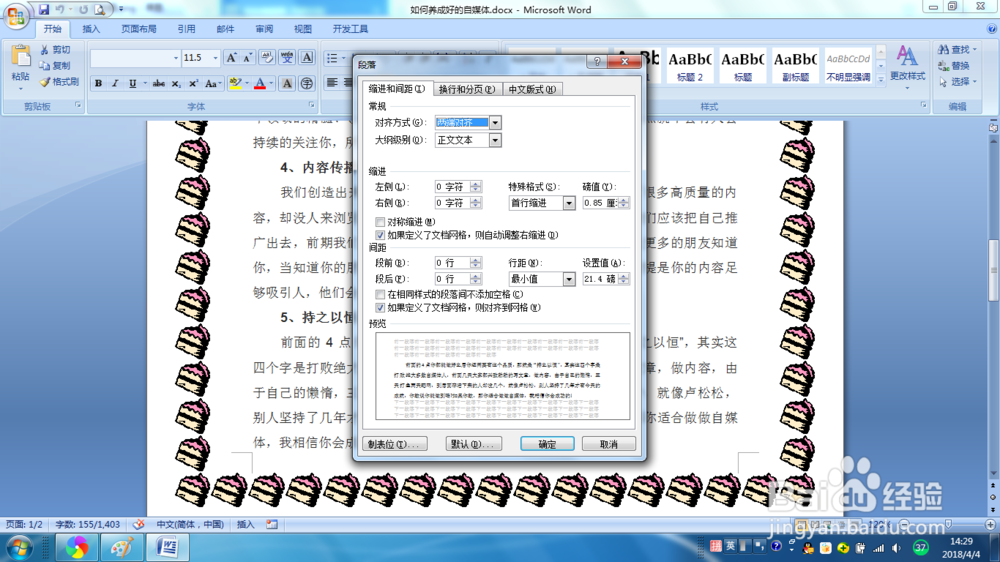Image resolution: width=1000 pixels, height=562 pixels.
Task: Open the font size dropdown
Action: [215, 58]
